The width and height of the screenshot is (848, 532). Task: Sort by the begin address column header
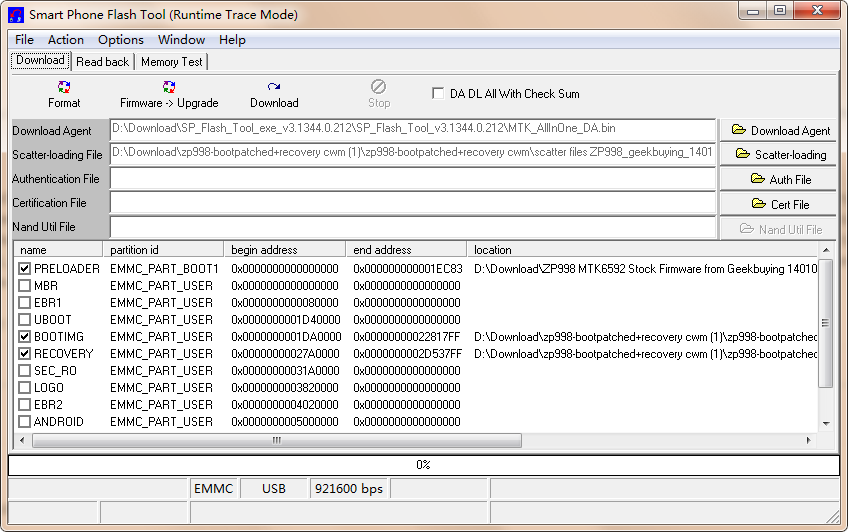(x=284, y=250)
